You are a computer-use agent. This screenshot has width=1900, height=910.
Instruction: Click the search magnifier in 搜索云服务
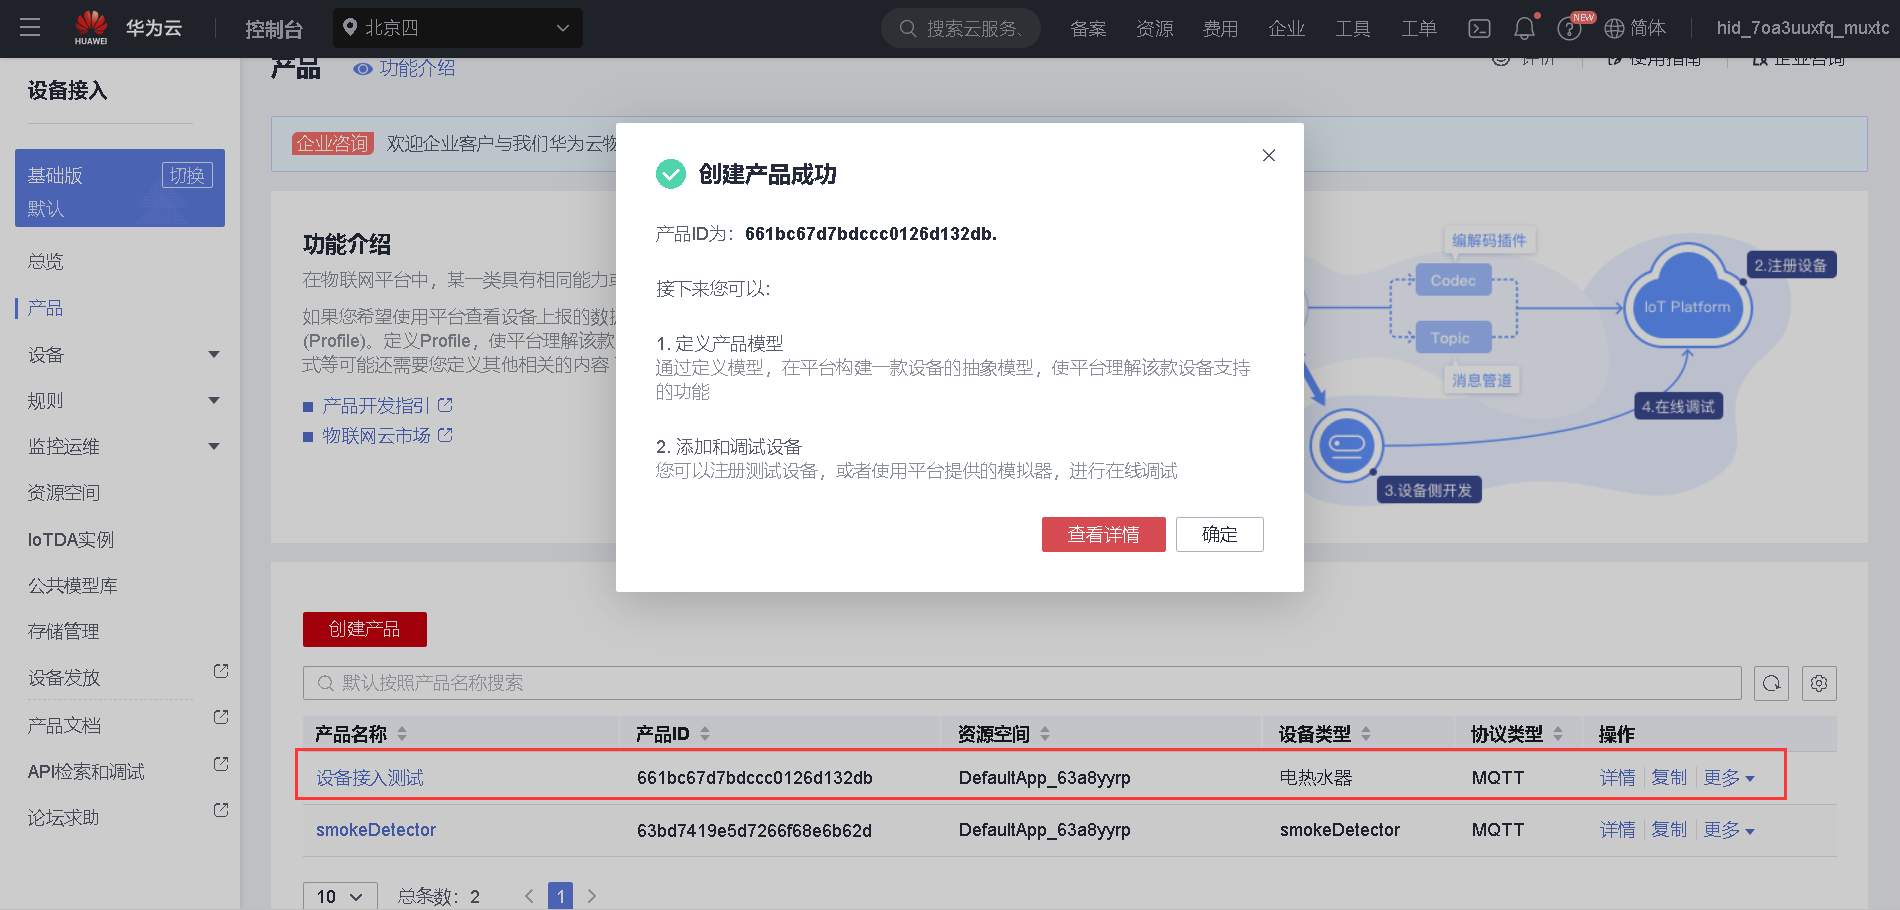pos(908,28)
